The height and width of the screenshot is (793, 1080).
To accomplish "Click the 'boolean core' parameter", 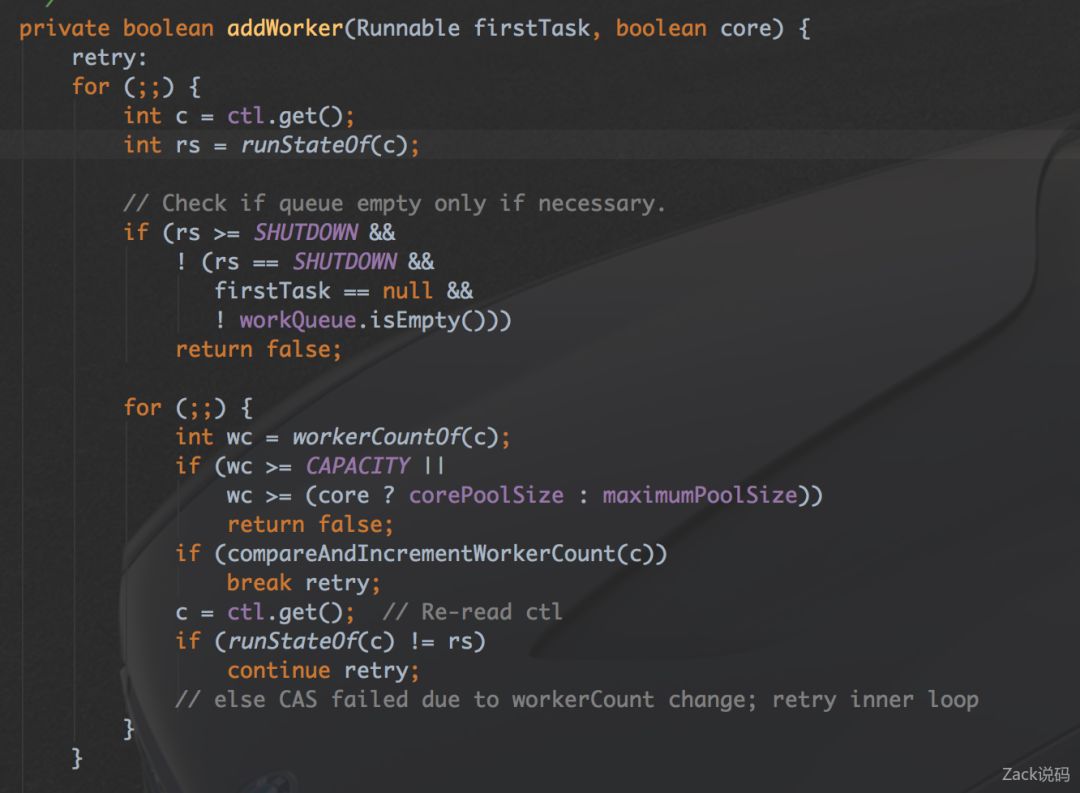I will [692, 28].
